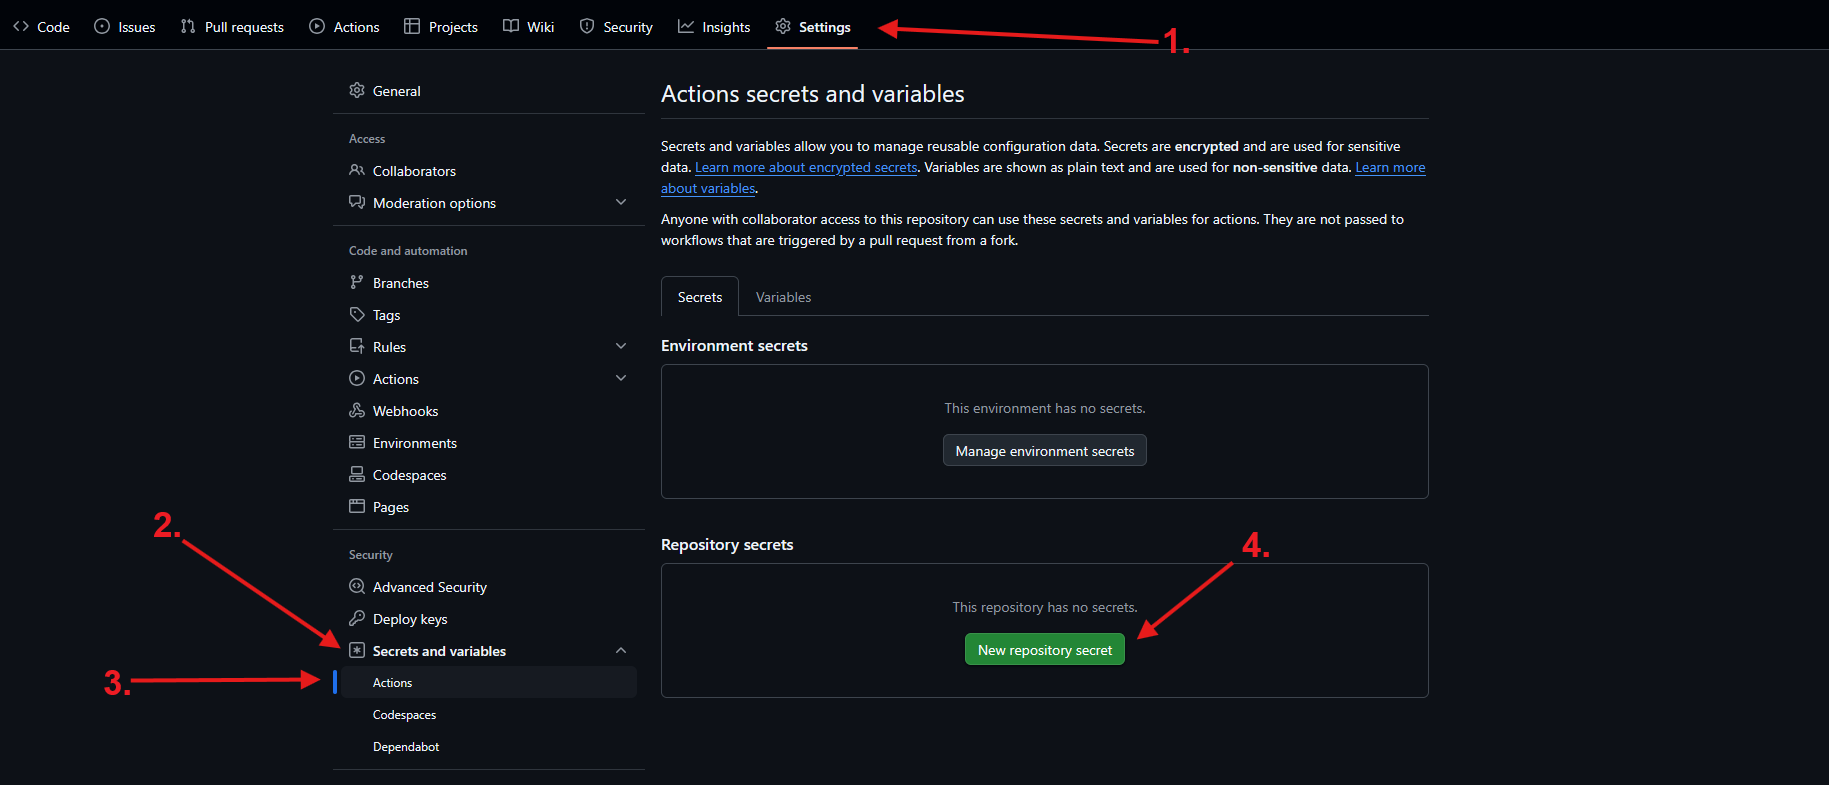Click the sidebar Actions play icon

pos(357,378)
